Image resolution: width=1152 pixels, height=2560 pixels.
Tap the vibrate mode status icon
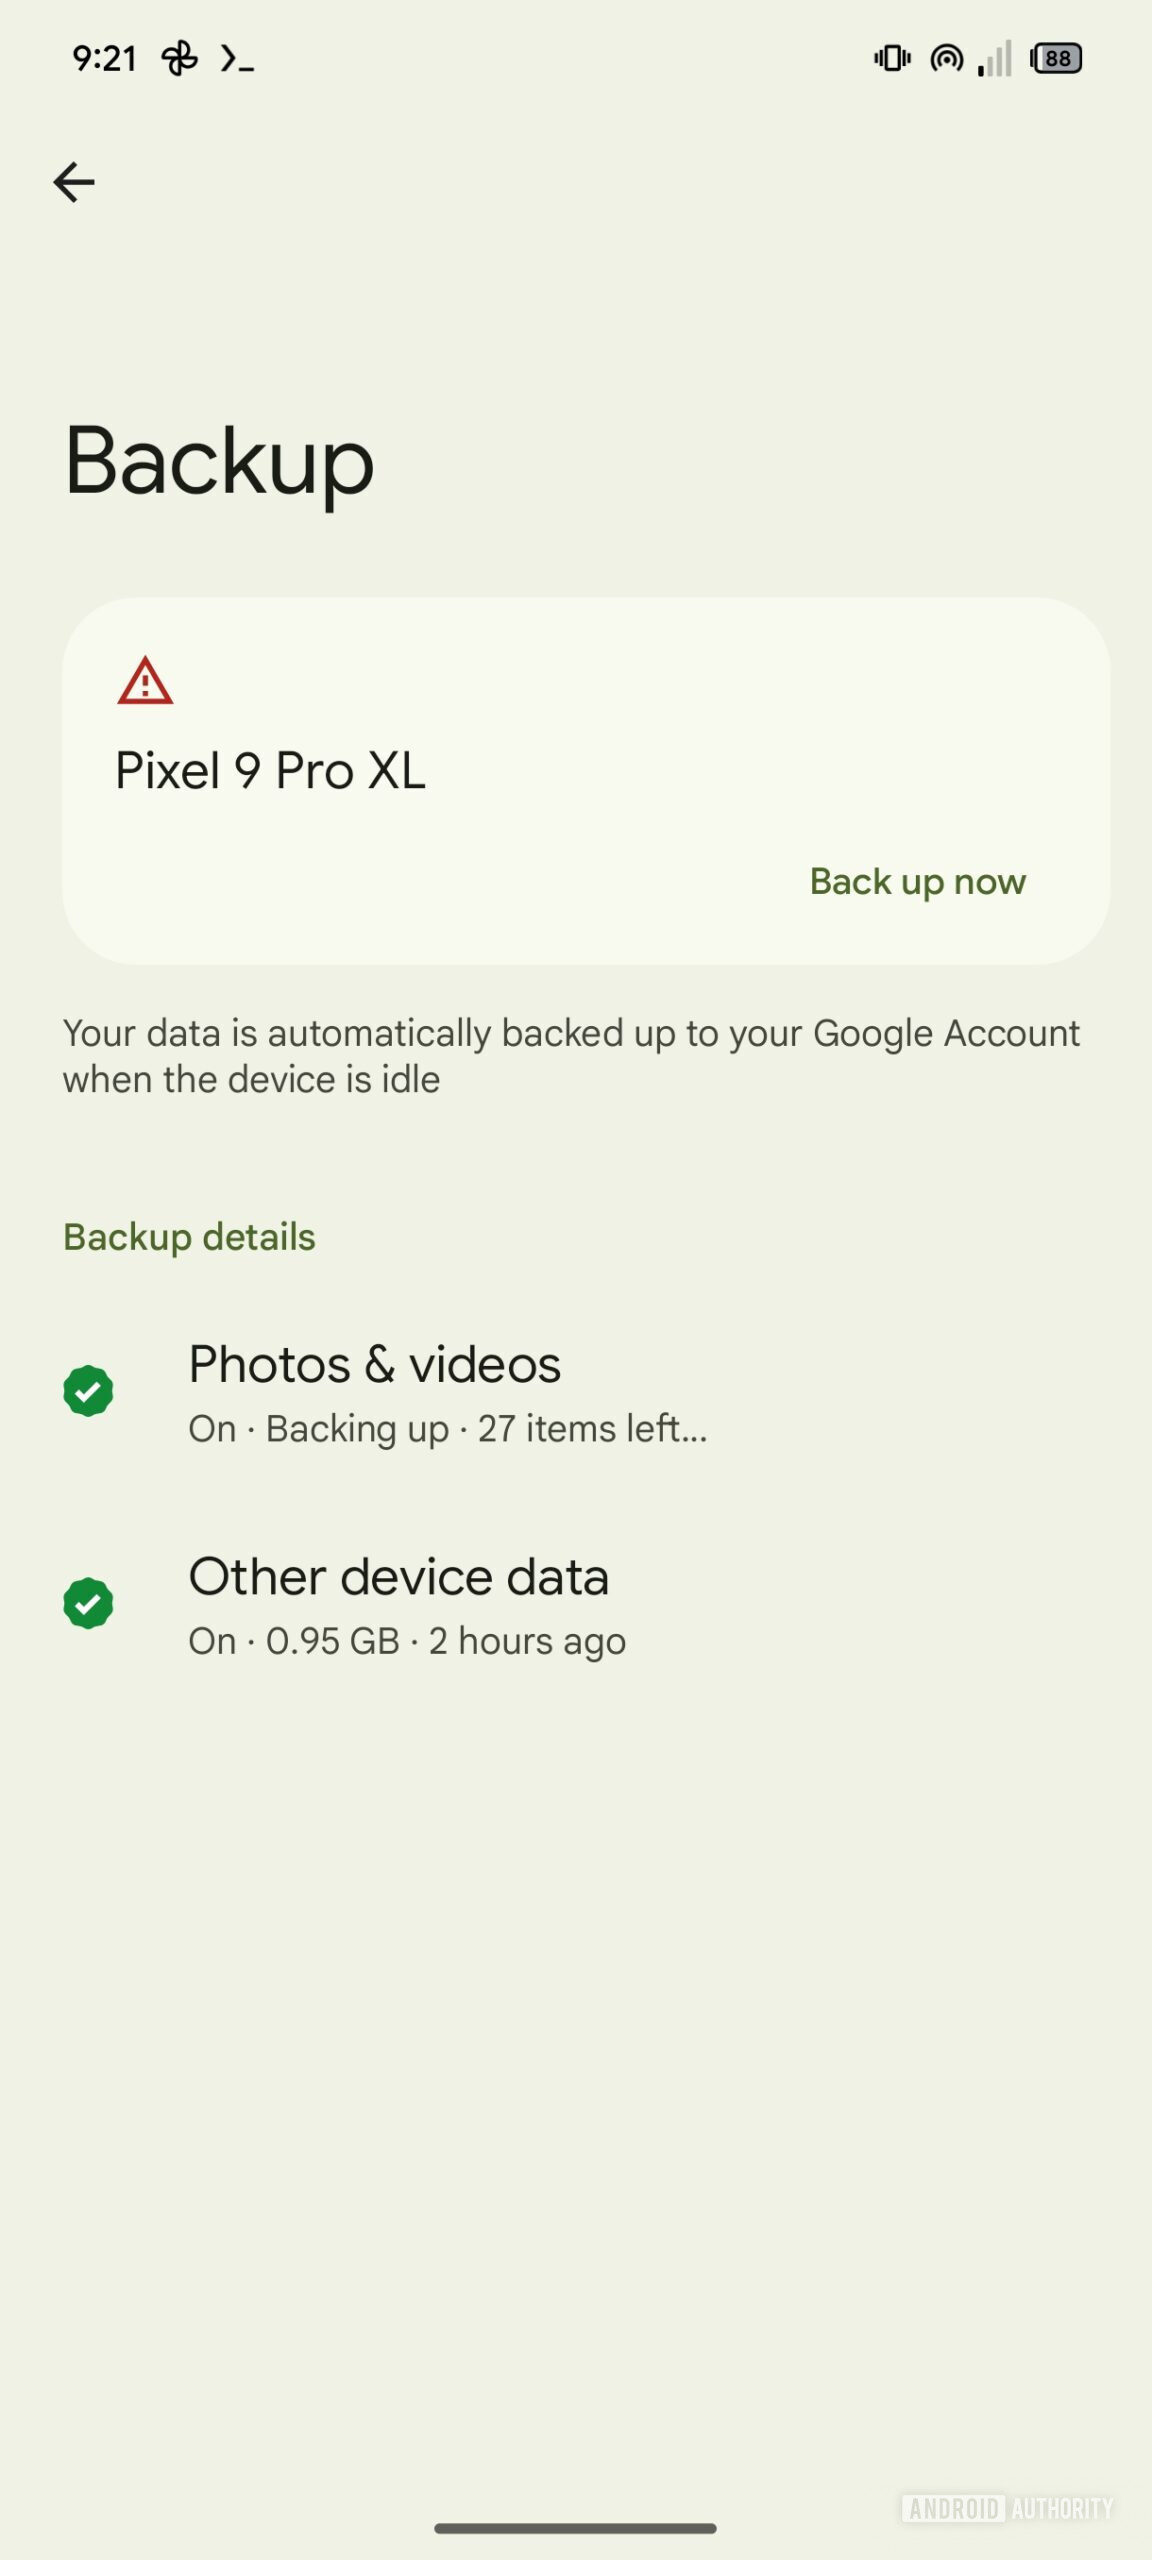tap(892, 58)
